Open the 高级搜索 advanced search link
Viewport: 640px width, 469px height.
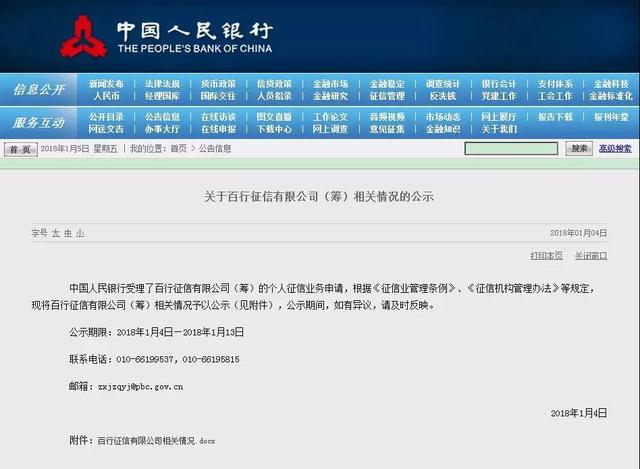pyautogui.click(x=615, y=149)
